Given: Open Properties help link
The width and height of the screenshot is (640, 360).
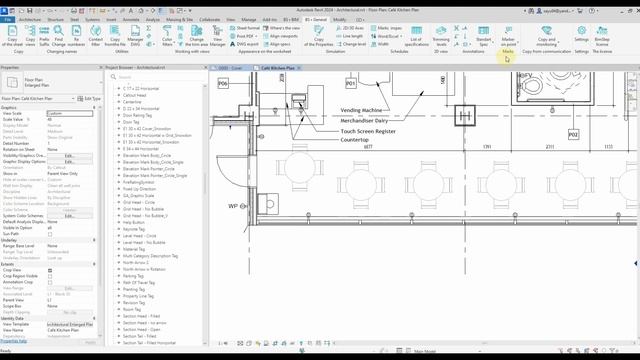Looking at the screenshot, I should (x=13, y=341).
